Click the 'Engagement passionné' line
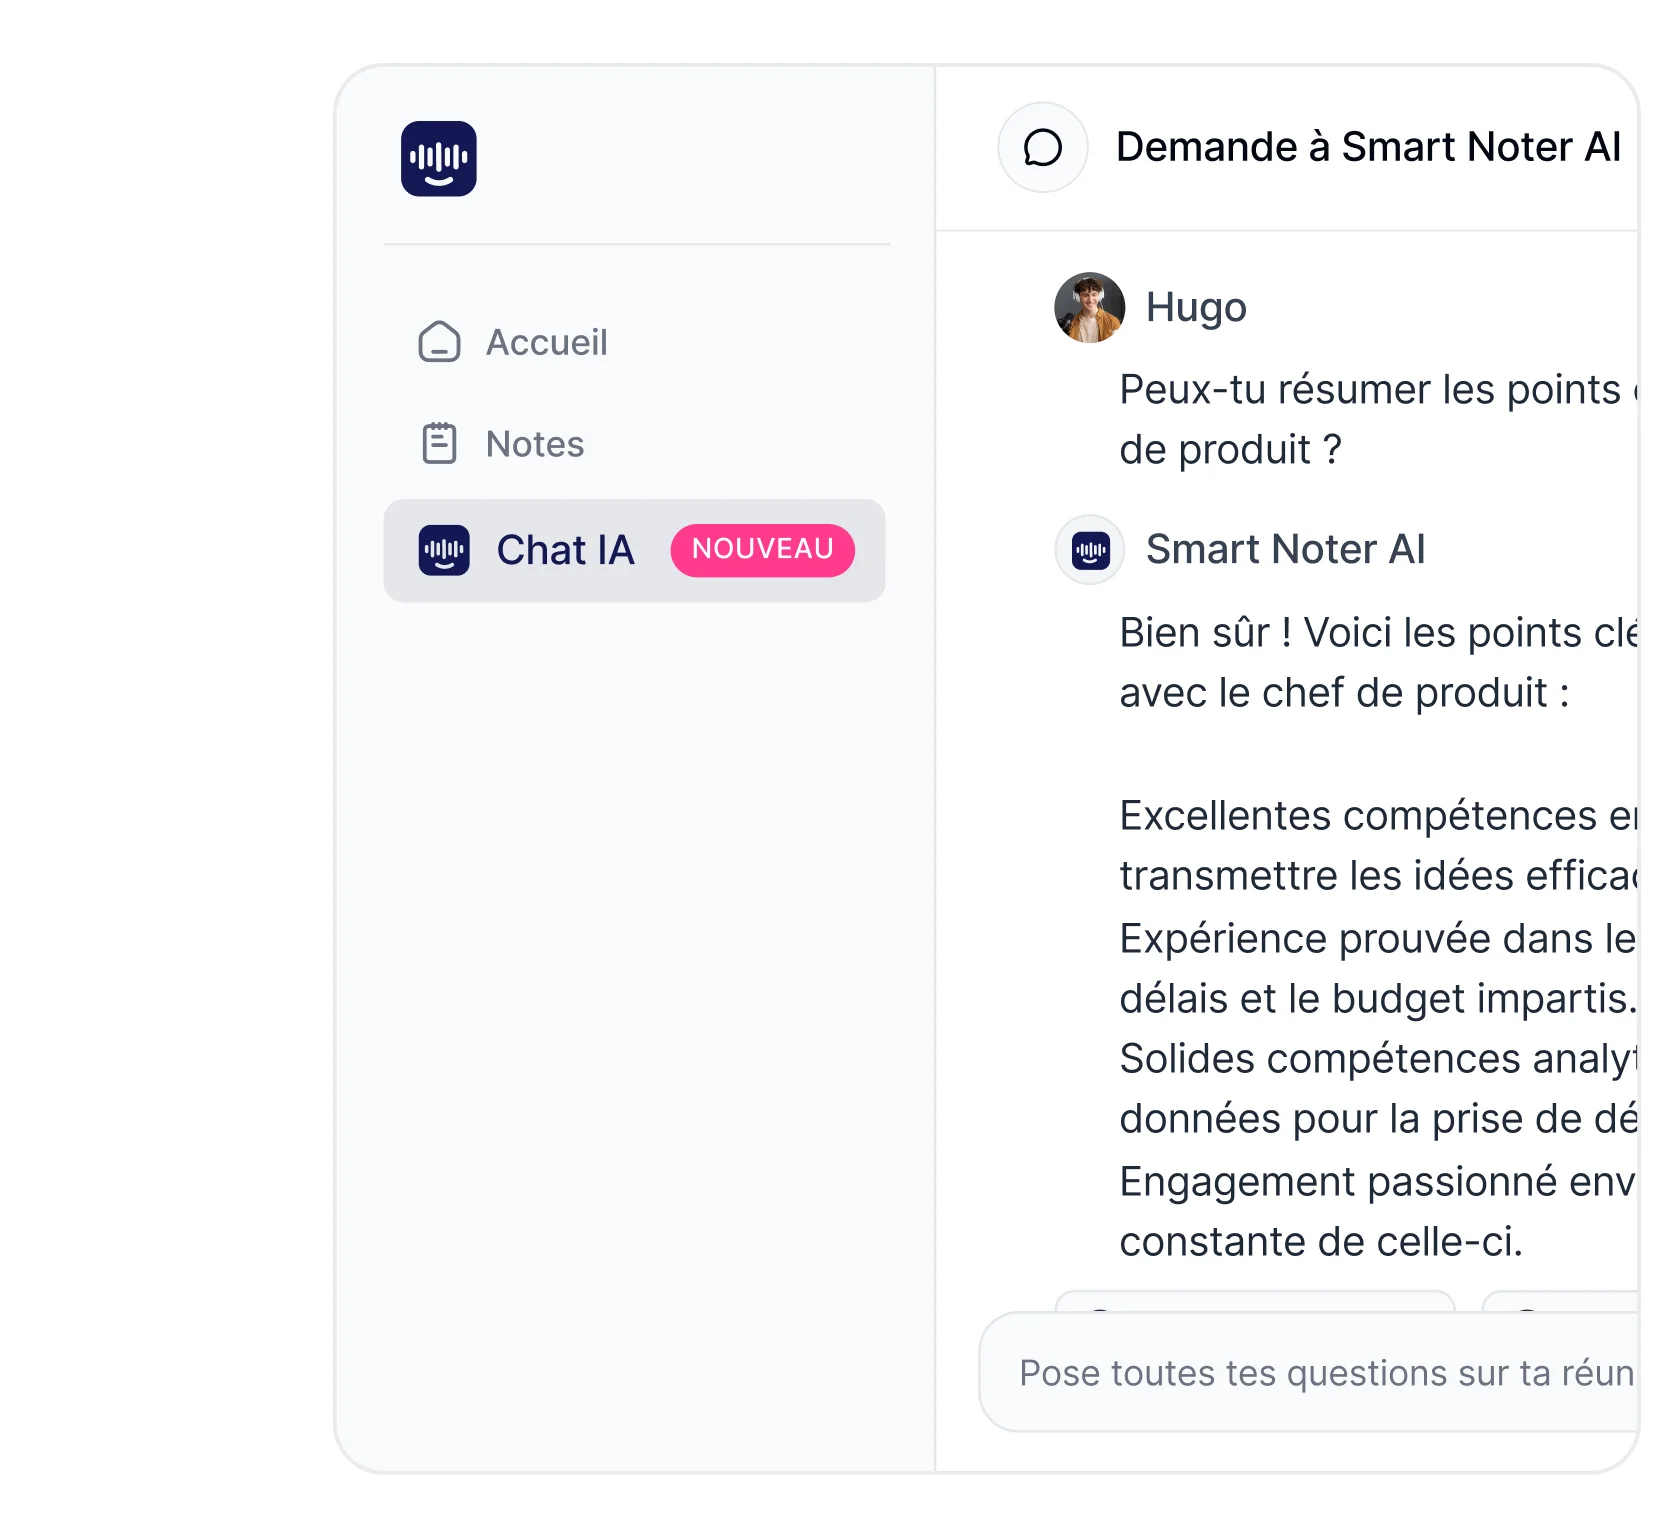The image size is (1656, 1536). pyautogui.click(x=1378, y=1182)
